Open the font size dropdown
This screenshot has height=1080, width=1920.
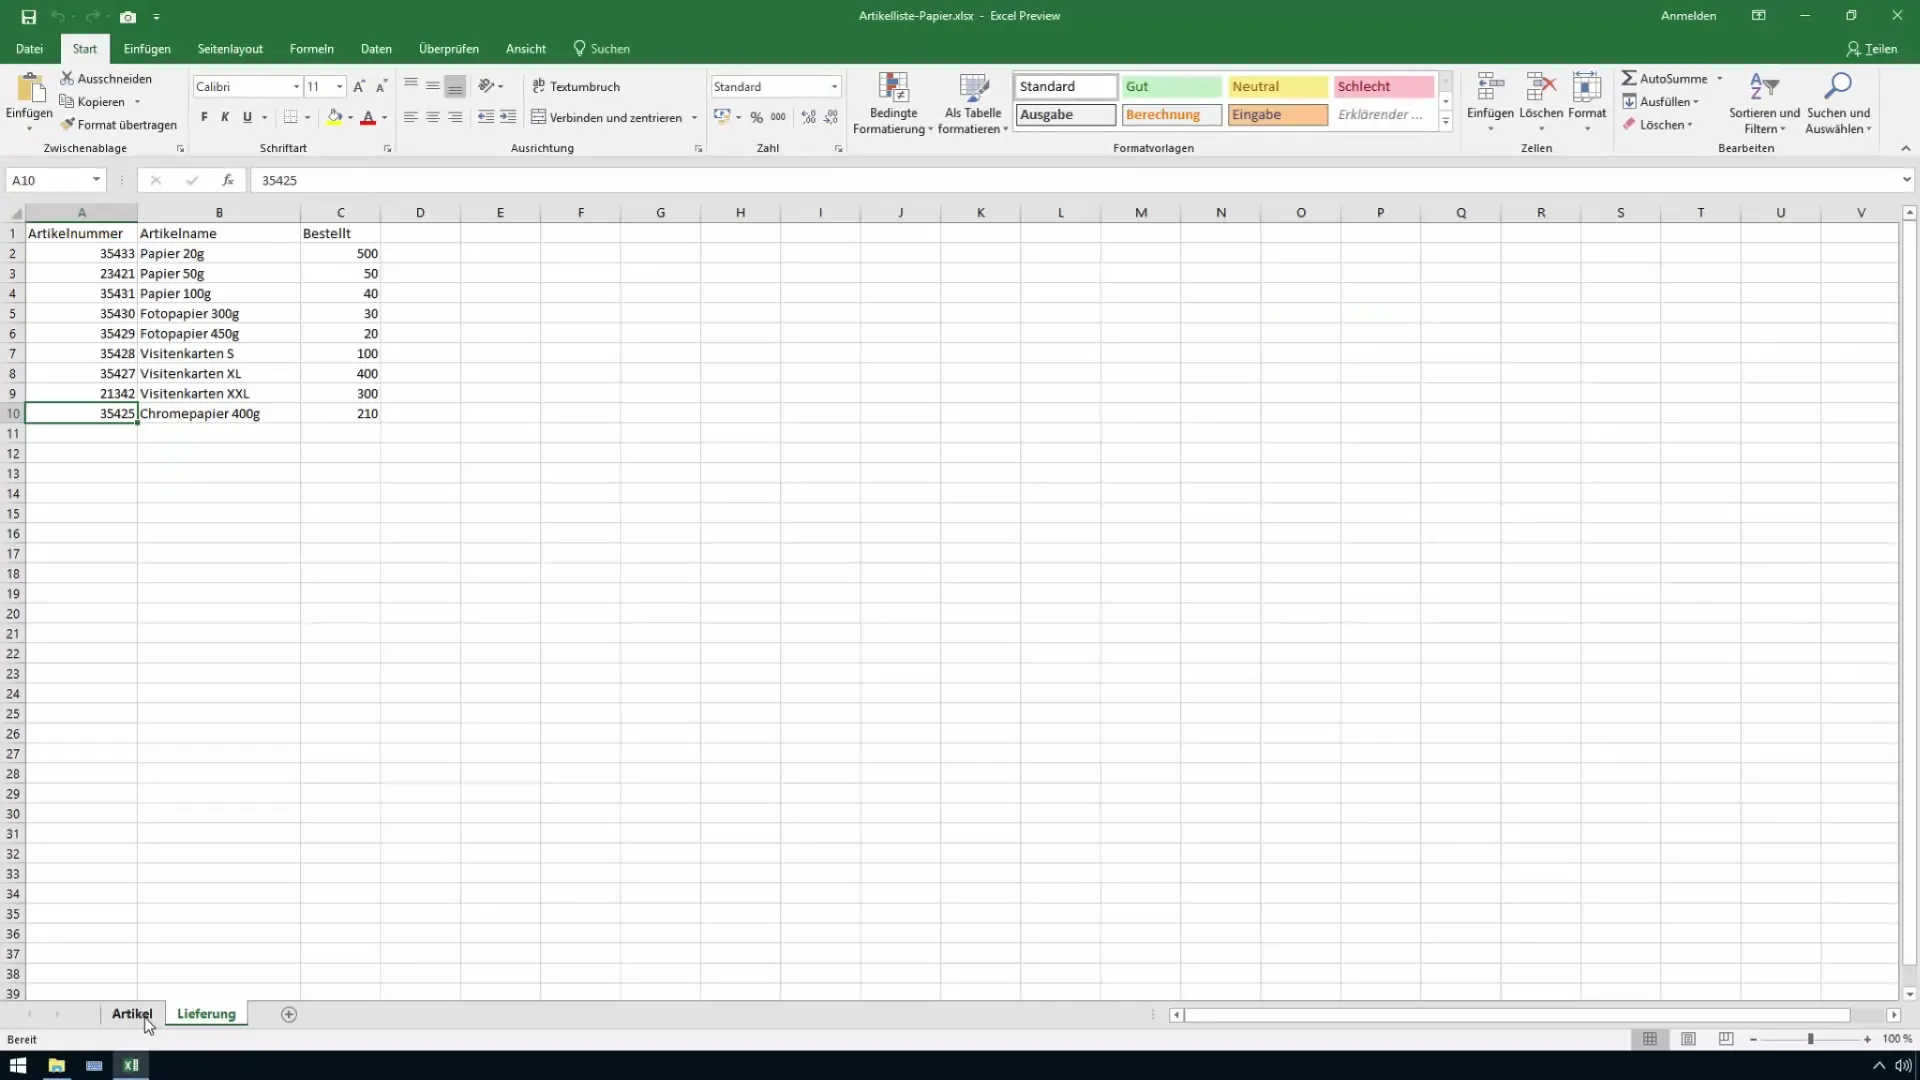(339, 87)
